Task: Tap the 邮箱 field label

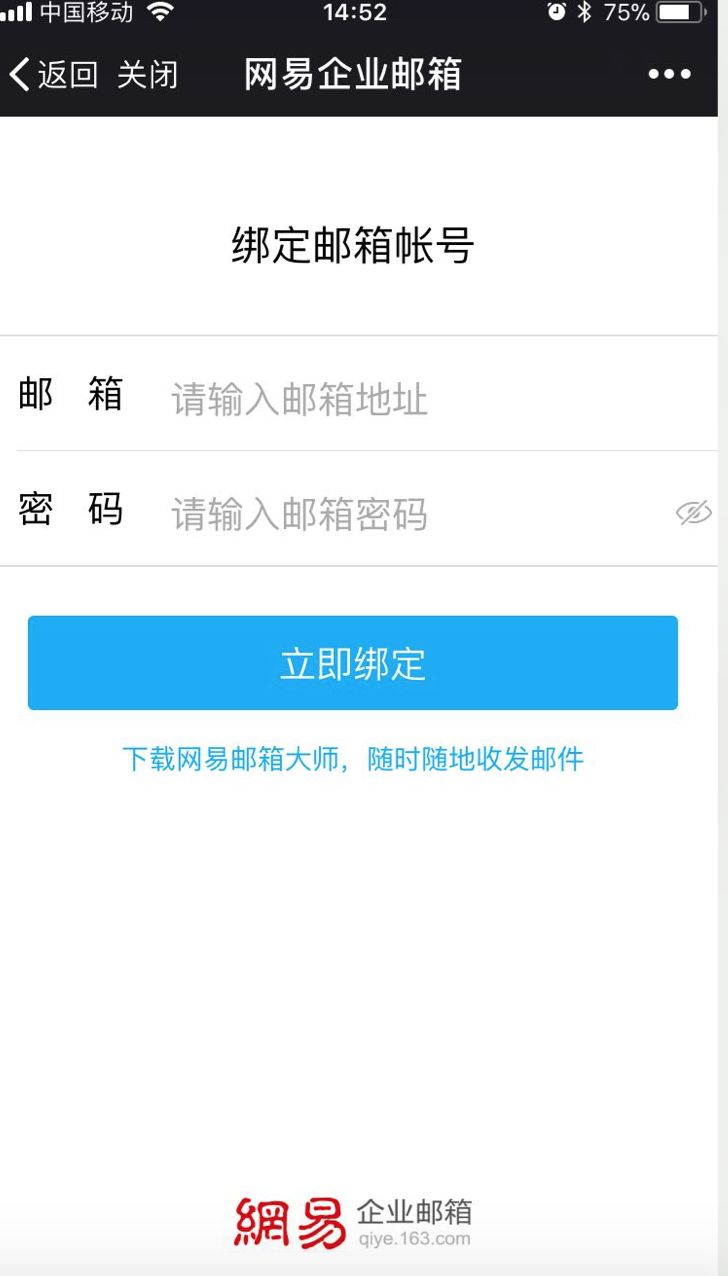Action: (x=71, y=394)
